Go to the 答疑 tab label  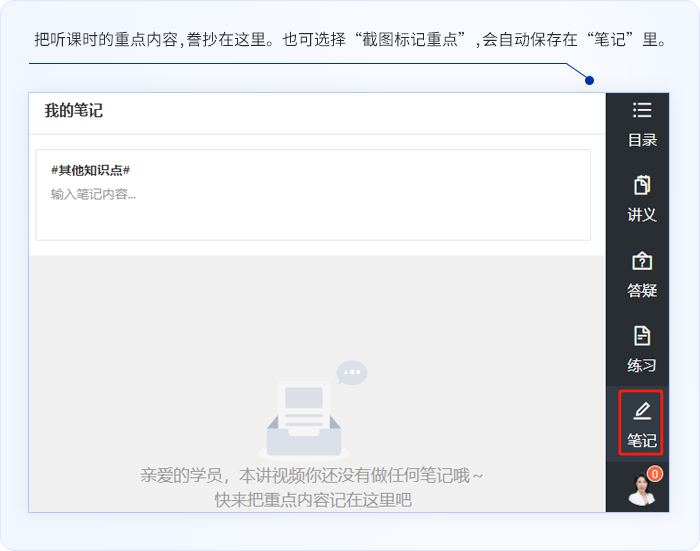[642, 291]
